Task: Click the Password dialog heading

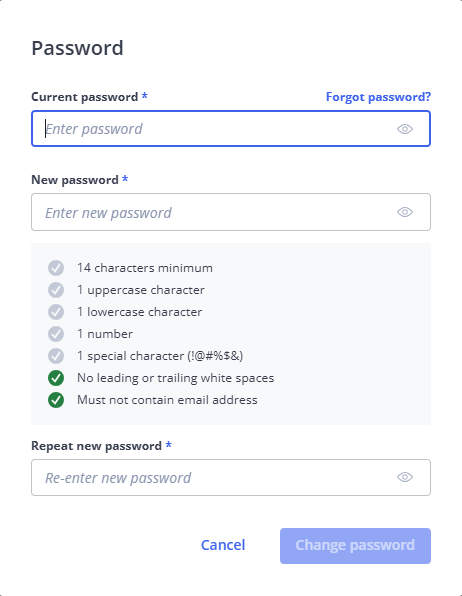Action: pyautogui.click(x=77, y=48)
